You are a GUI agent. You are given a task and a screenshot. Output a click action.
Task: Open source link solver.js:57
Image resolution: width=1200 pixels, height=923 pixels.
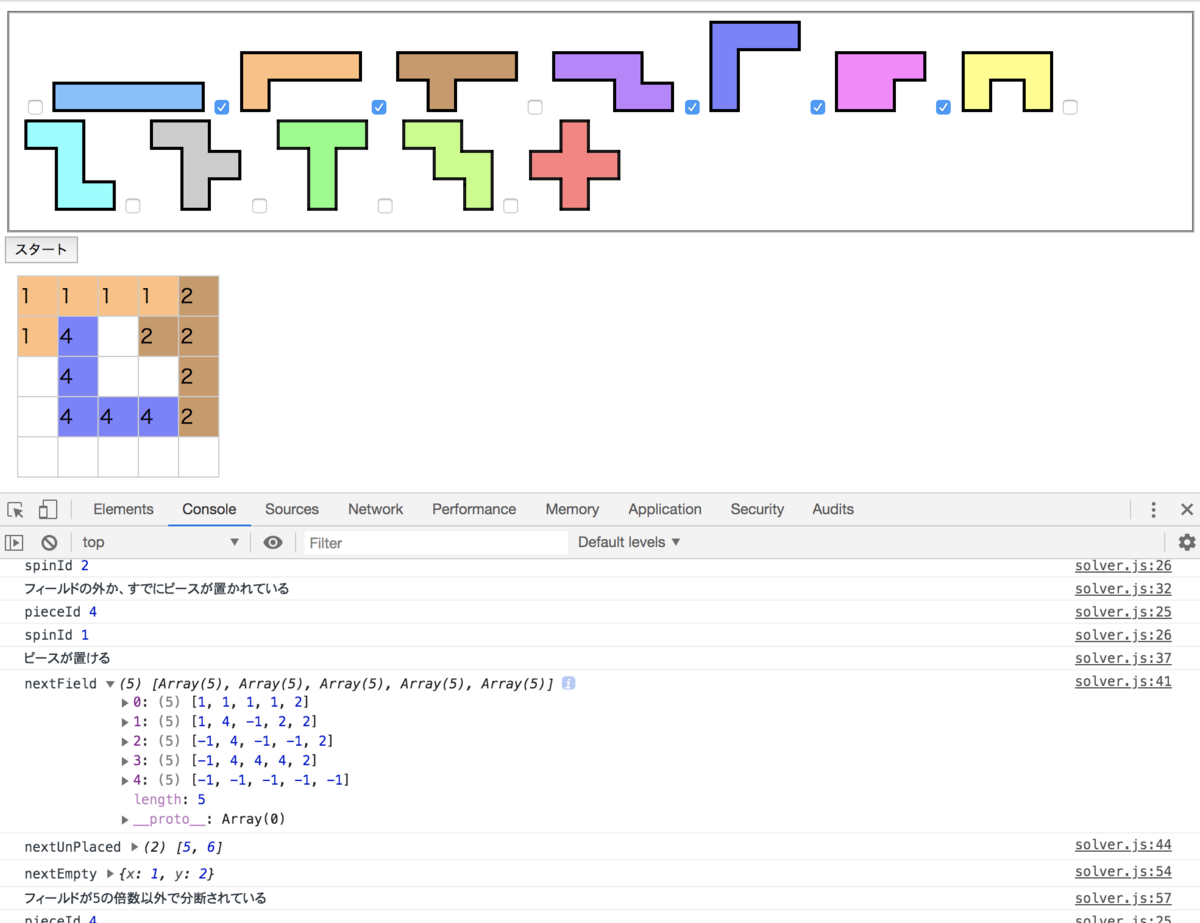pyautogui.click(x=1123, y=898)
